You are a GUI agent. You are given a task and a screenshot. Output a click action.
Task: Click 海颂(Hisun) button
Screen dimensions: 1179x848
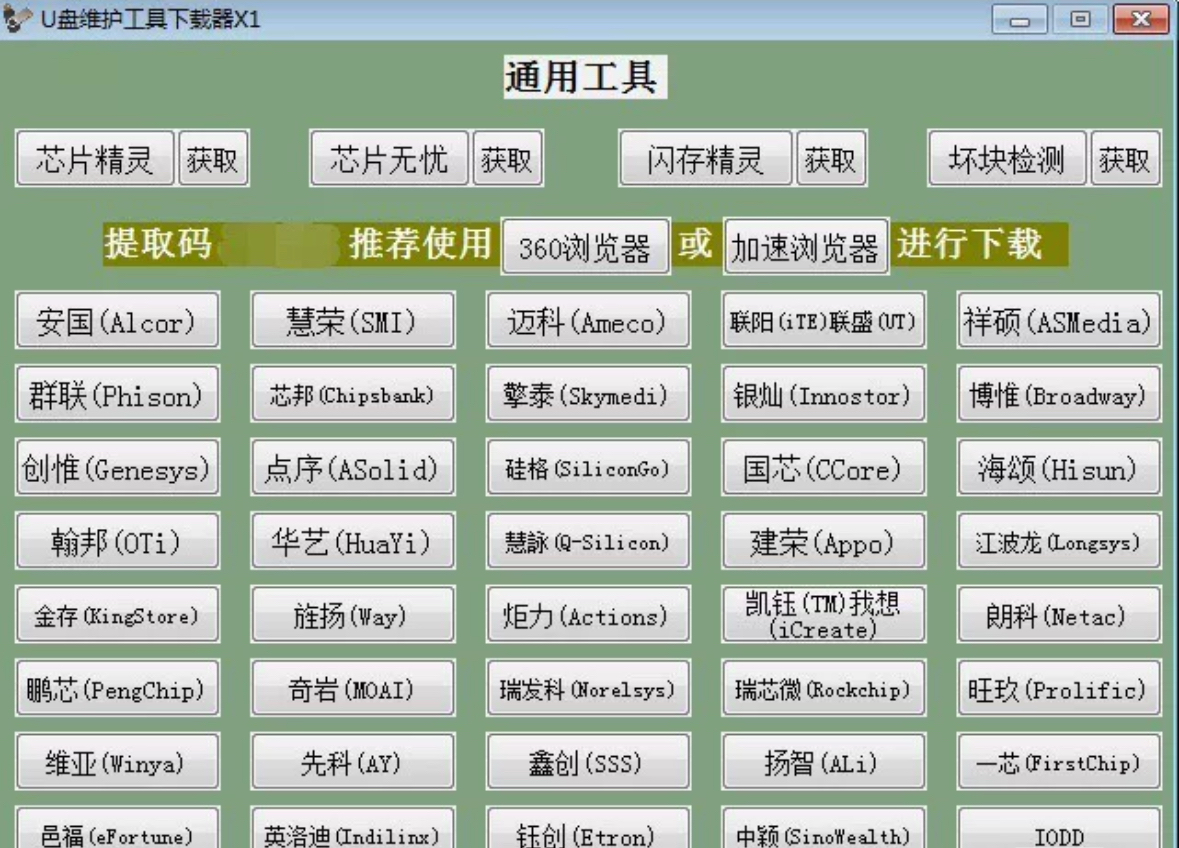(1059, 468)
